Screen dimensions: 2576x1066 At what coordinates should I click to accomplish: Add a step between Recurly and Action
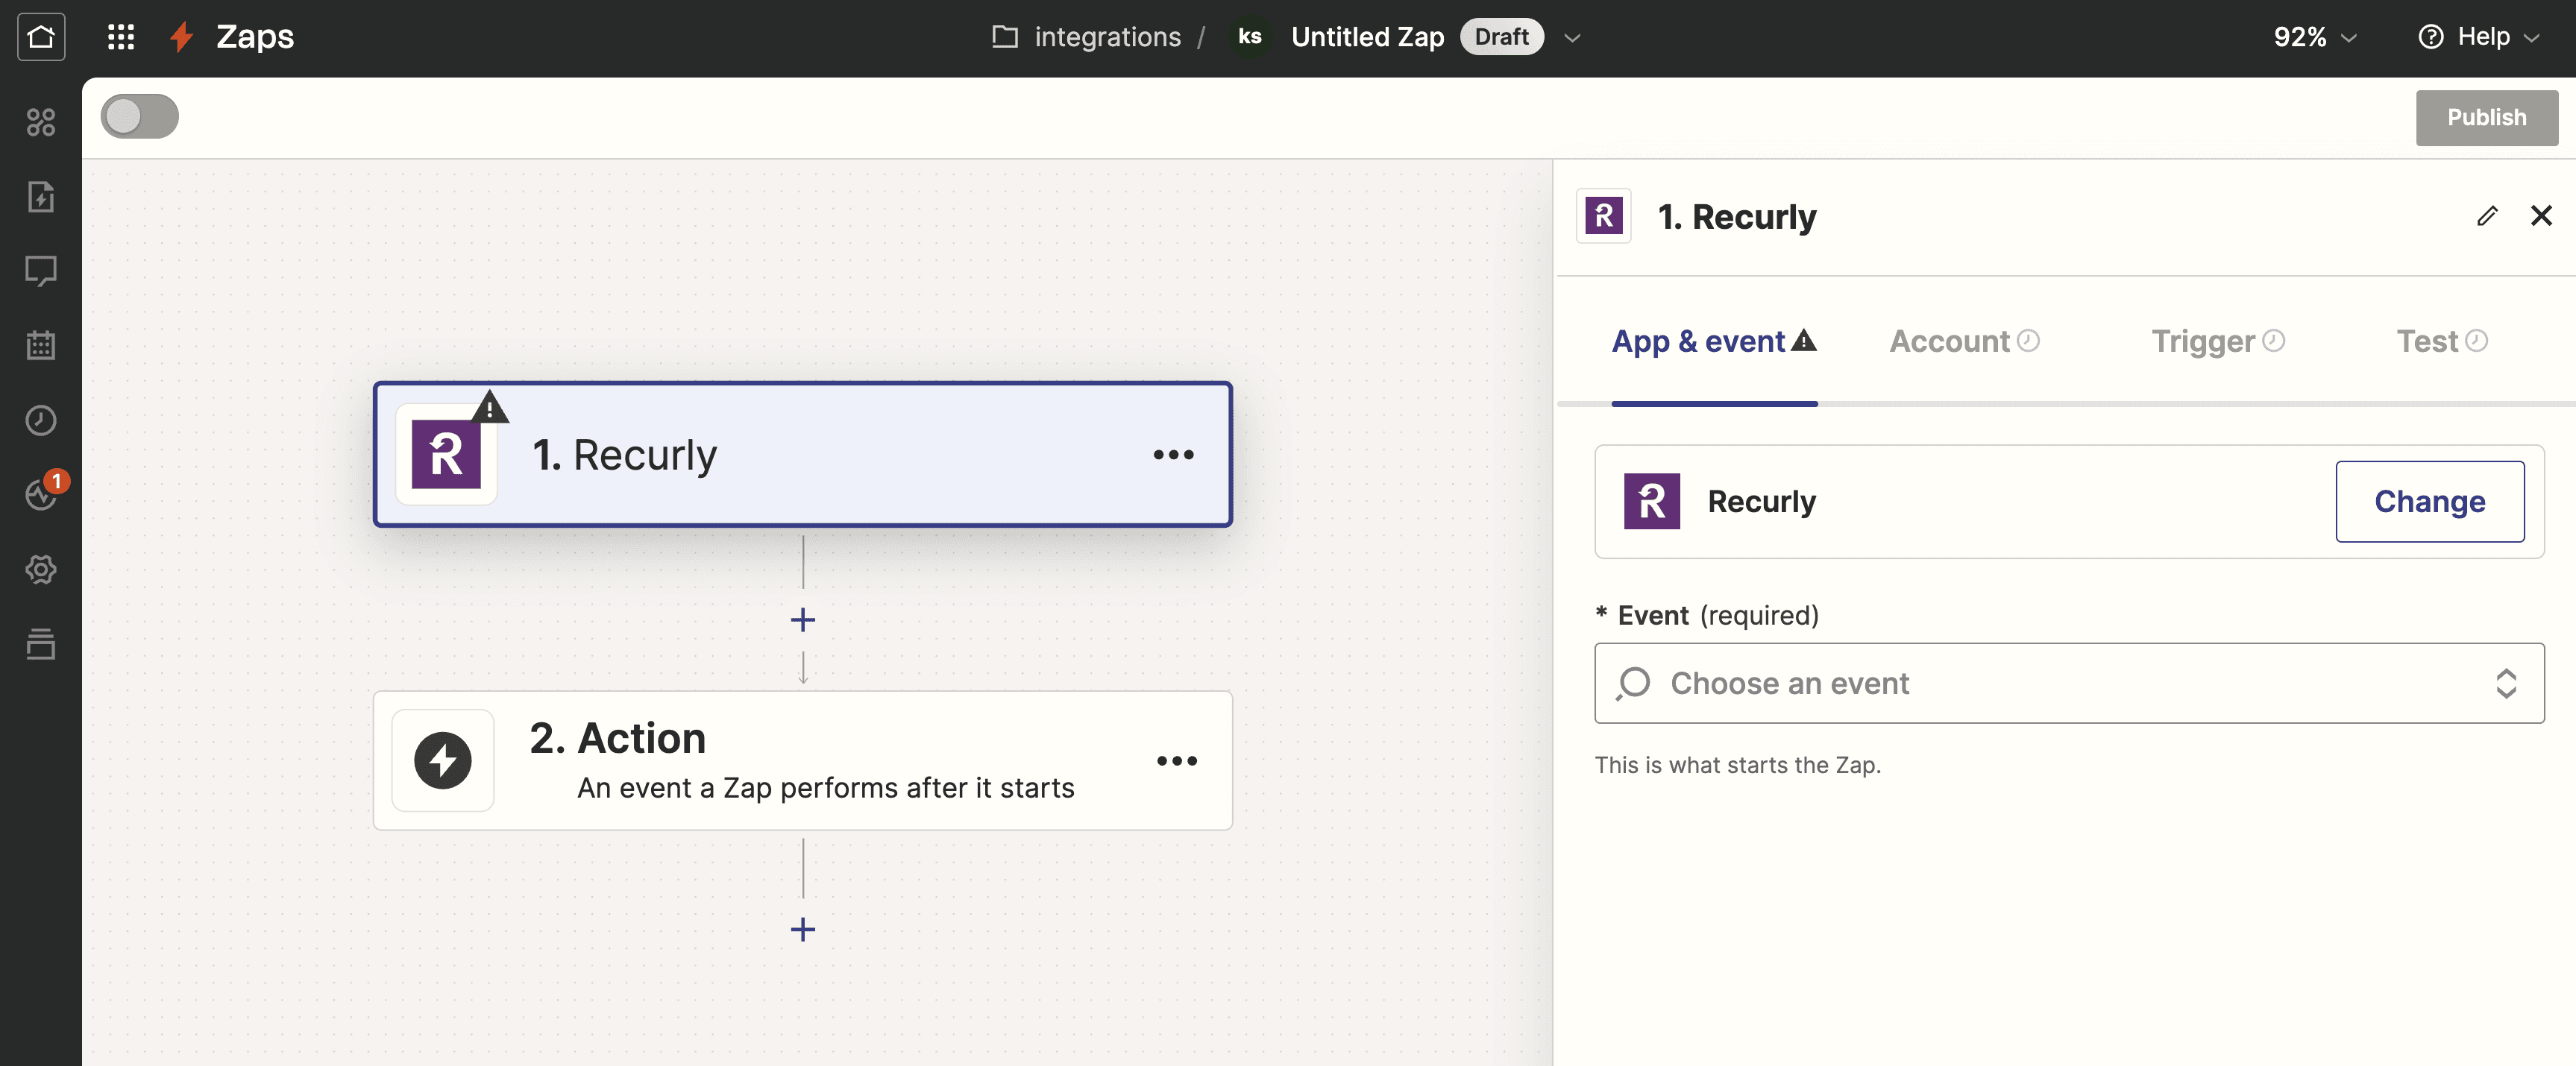pyautogui.click(x=803, y=620)
